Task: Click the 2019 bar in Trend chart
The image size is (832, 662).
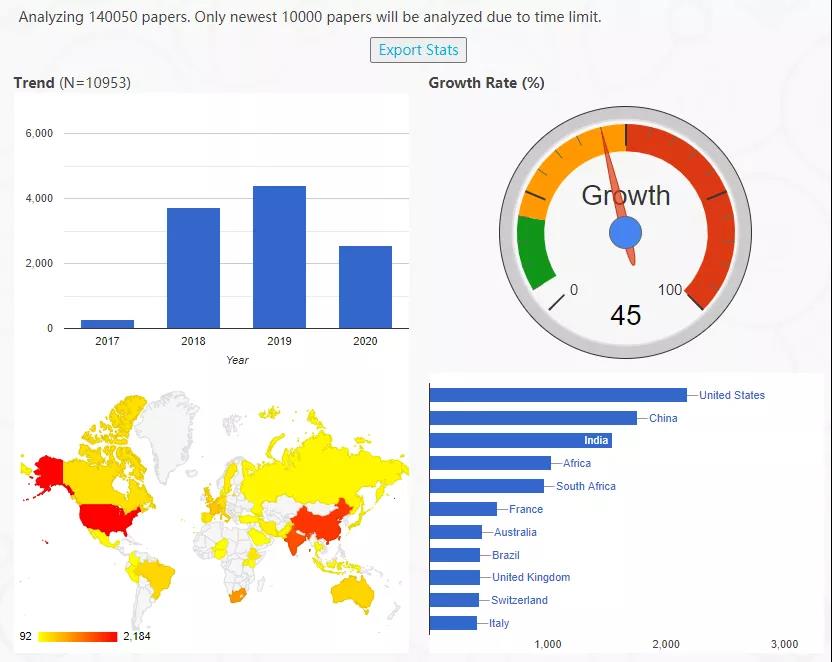Action: (x=279, y=257)
